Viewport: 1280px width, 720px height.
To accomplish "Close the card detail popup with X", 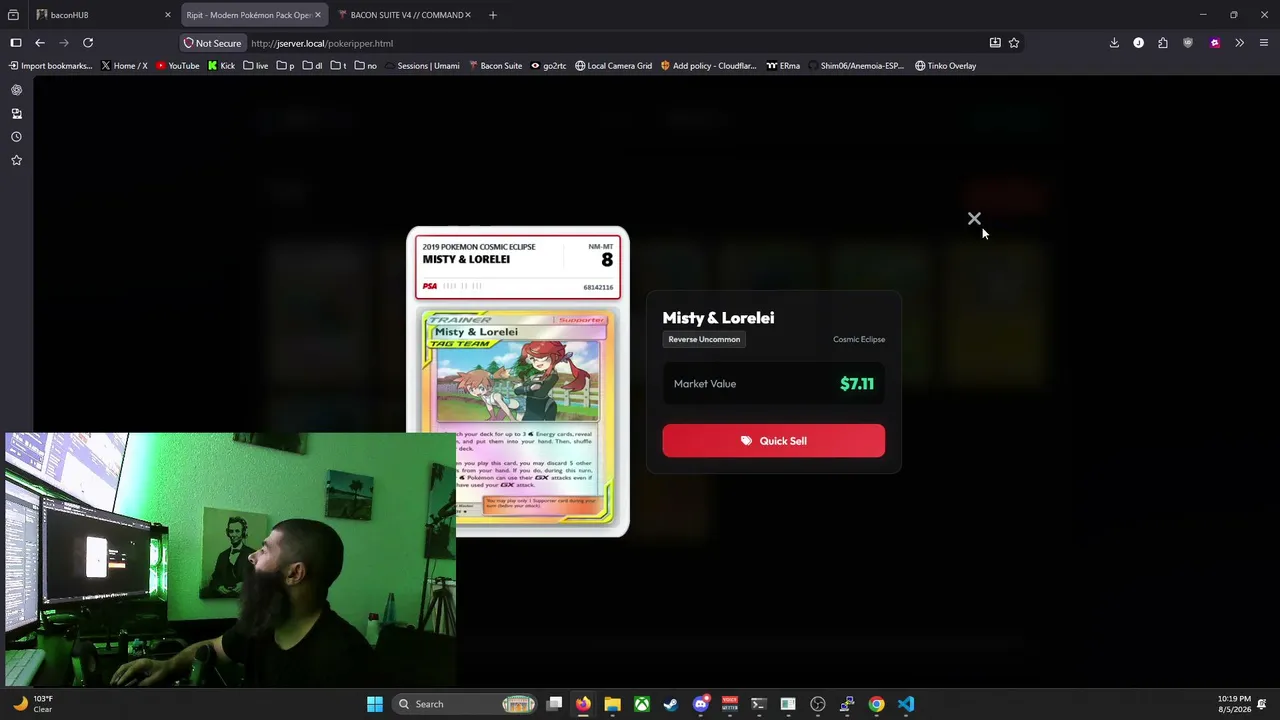I will [x=974, y=219].
